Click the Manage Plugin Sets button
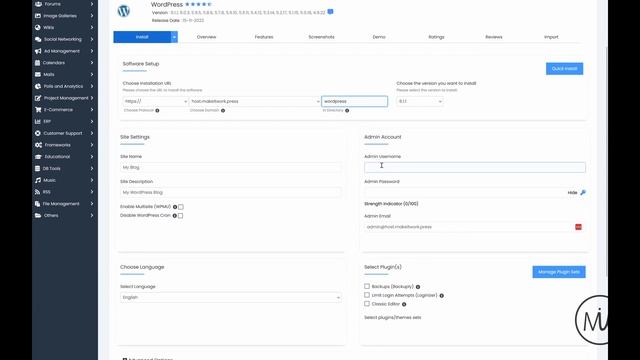Screen dimensions: 640x360 559,272
